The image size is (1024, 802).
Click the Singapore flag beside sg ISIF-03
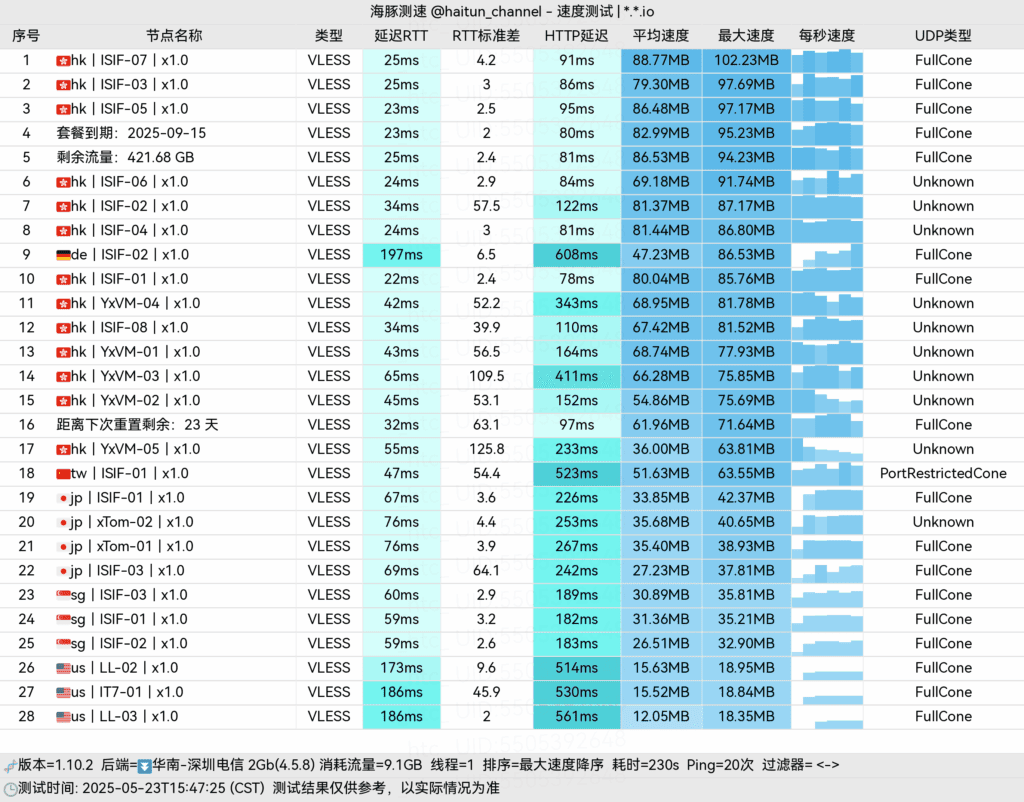pyautogui.click(x=63, y=596)
